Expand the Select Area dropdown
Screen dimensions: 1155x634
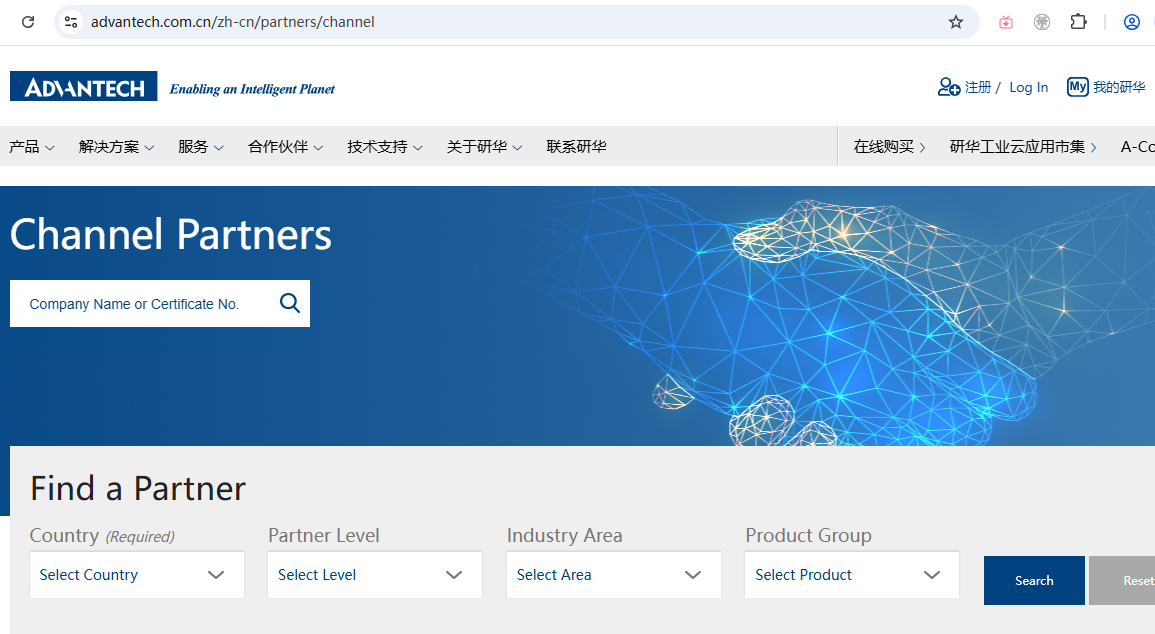pos(613,575)
